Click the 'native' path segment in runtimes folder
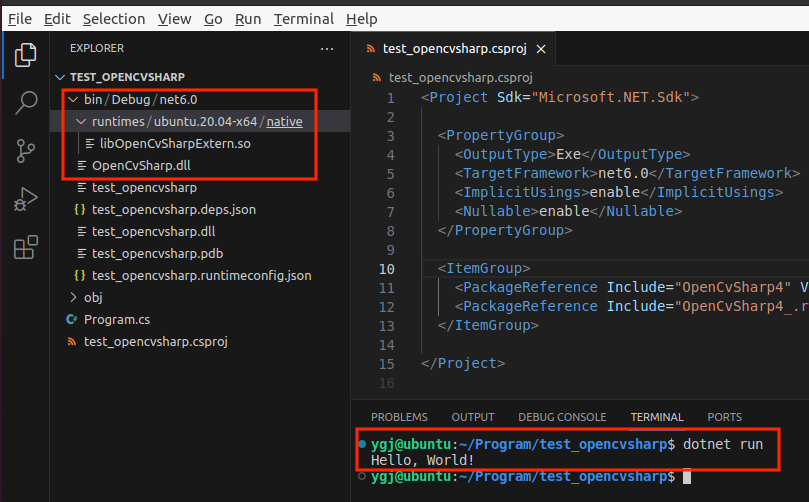Screen dimensions: 809x502 click(x=284, y=121)
